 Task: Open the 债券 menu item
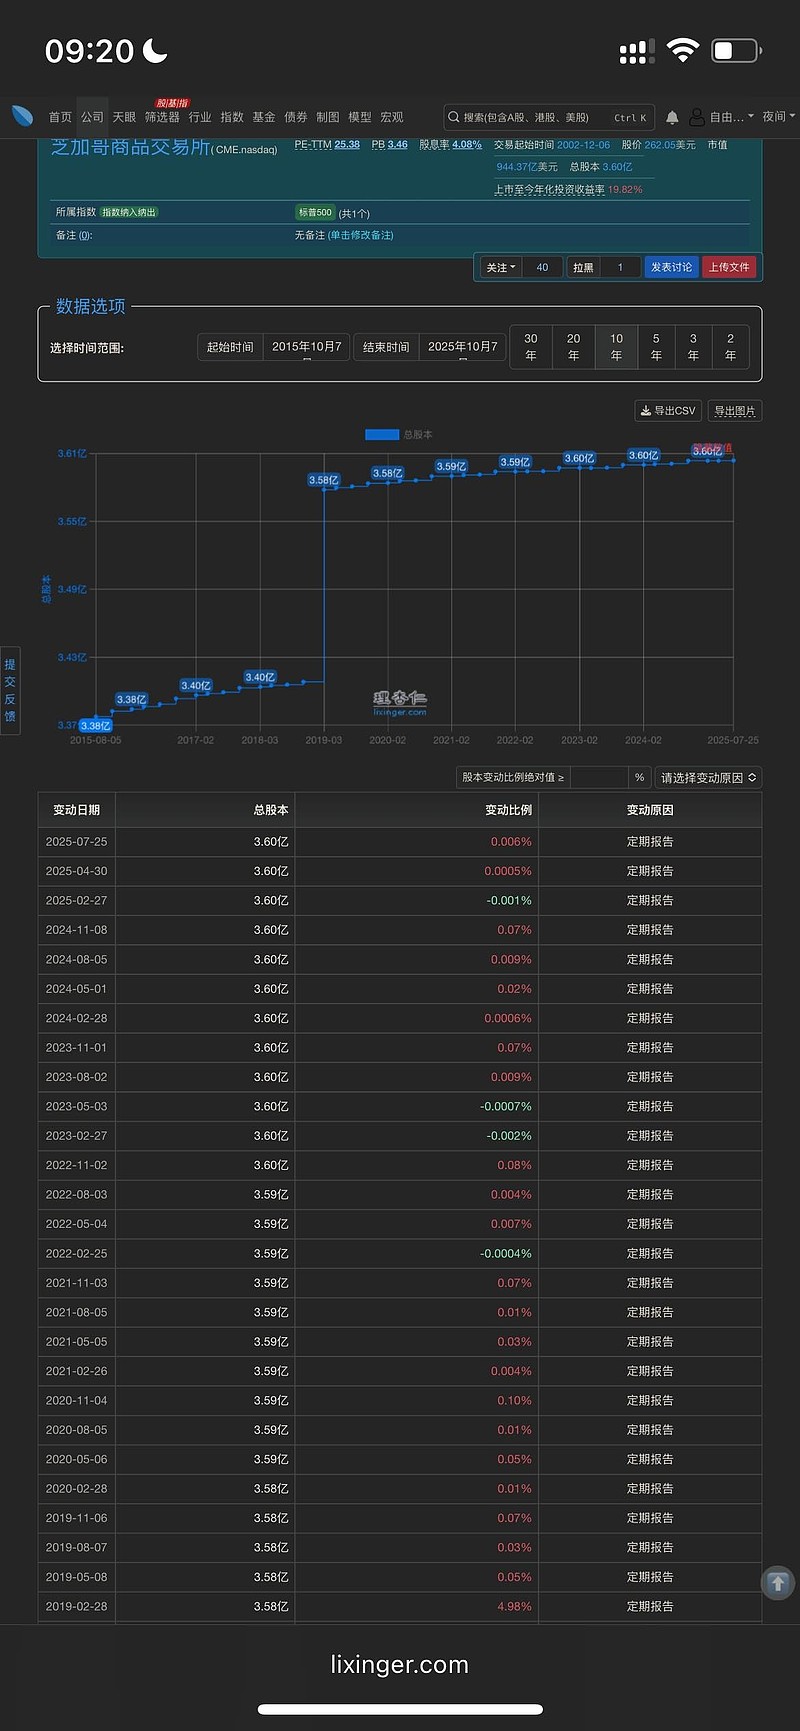296,117
